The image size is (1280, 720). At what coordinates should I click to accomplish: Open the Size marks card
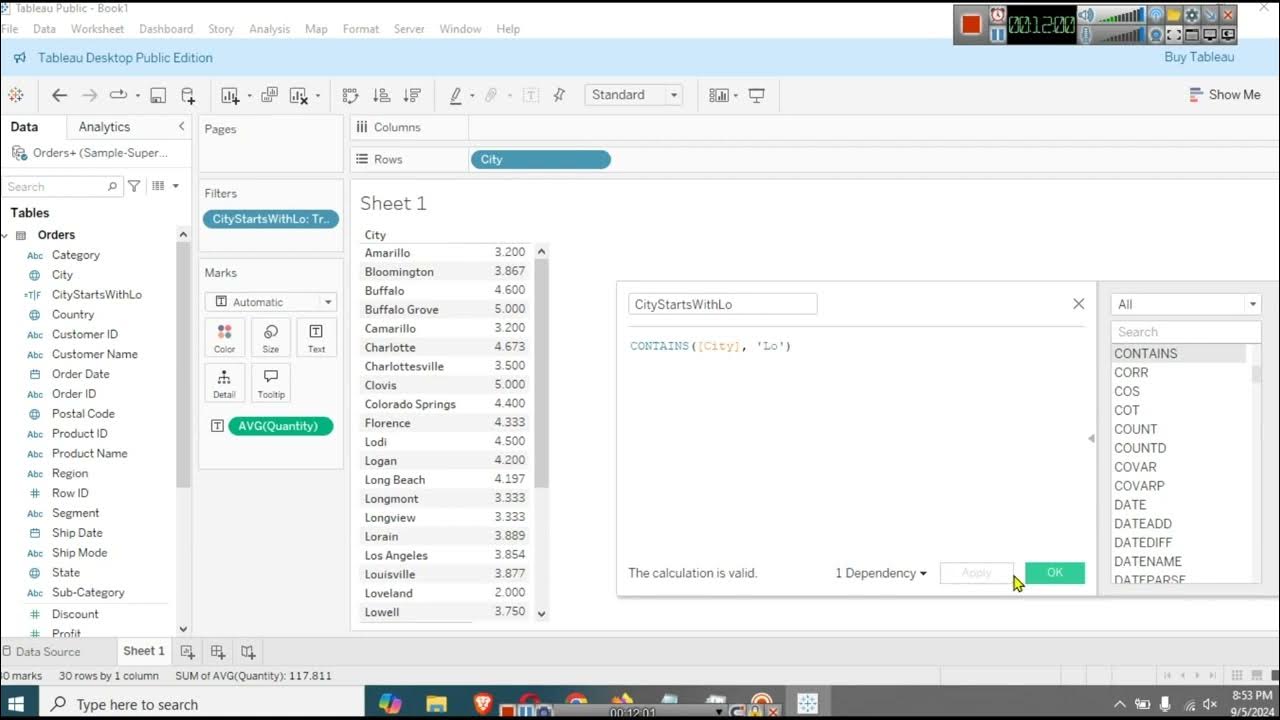(x=270, y=337)
